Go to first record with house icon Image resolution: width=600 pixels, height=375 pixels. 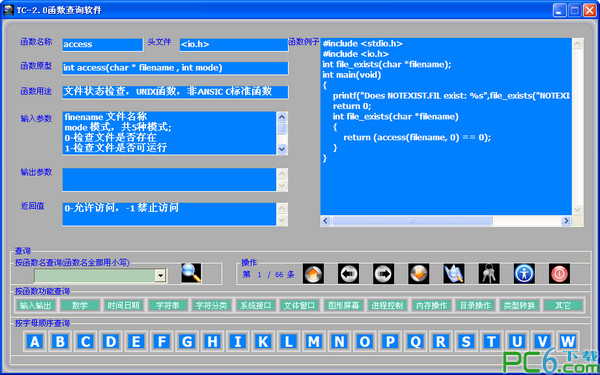click(313, 274)
